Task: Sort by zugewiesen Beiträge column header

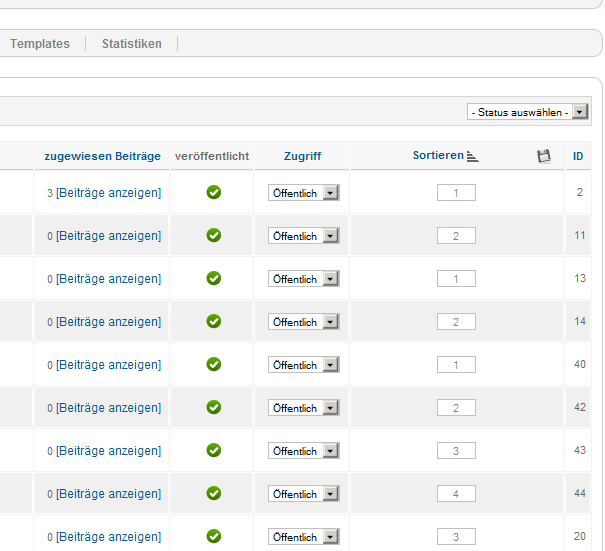Action: (102, 156)
